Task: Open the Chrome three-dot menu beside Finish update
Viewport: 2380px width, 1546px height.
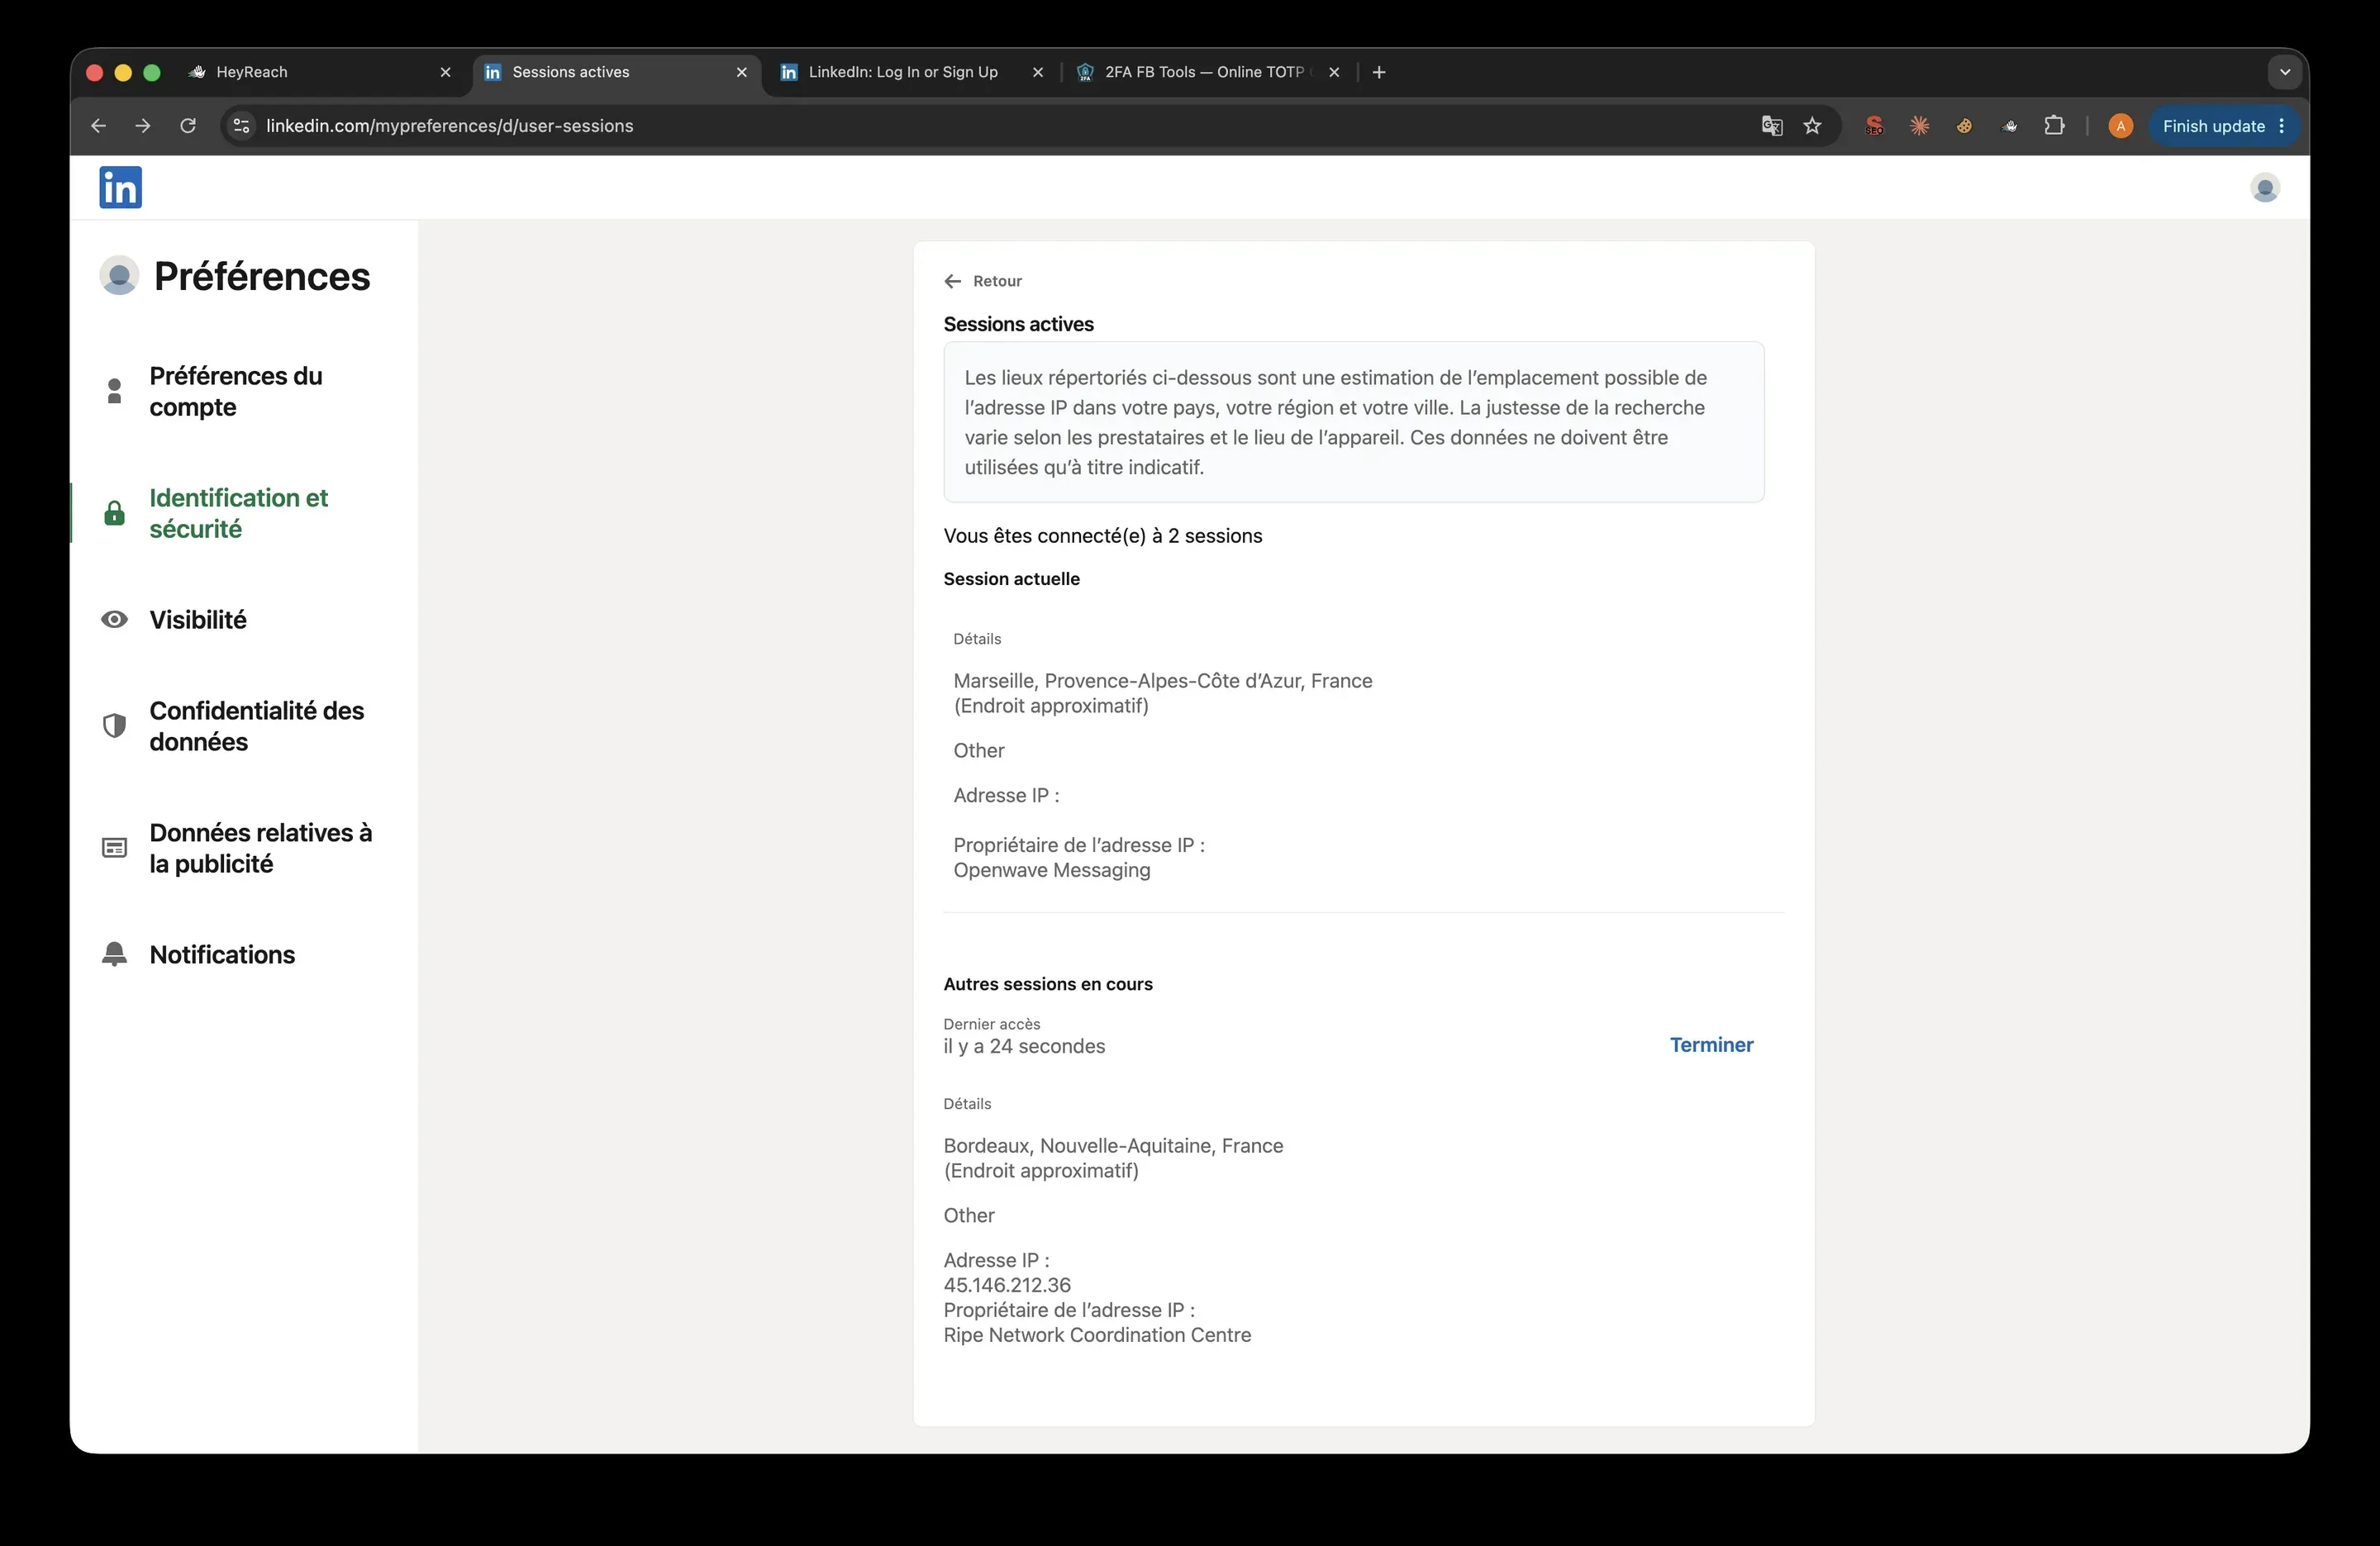Action: coord(2282,126)
